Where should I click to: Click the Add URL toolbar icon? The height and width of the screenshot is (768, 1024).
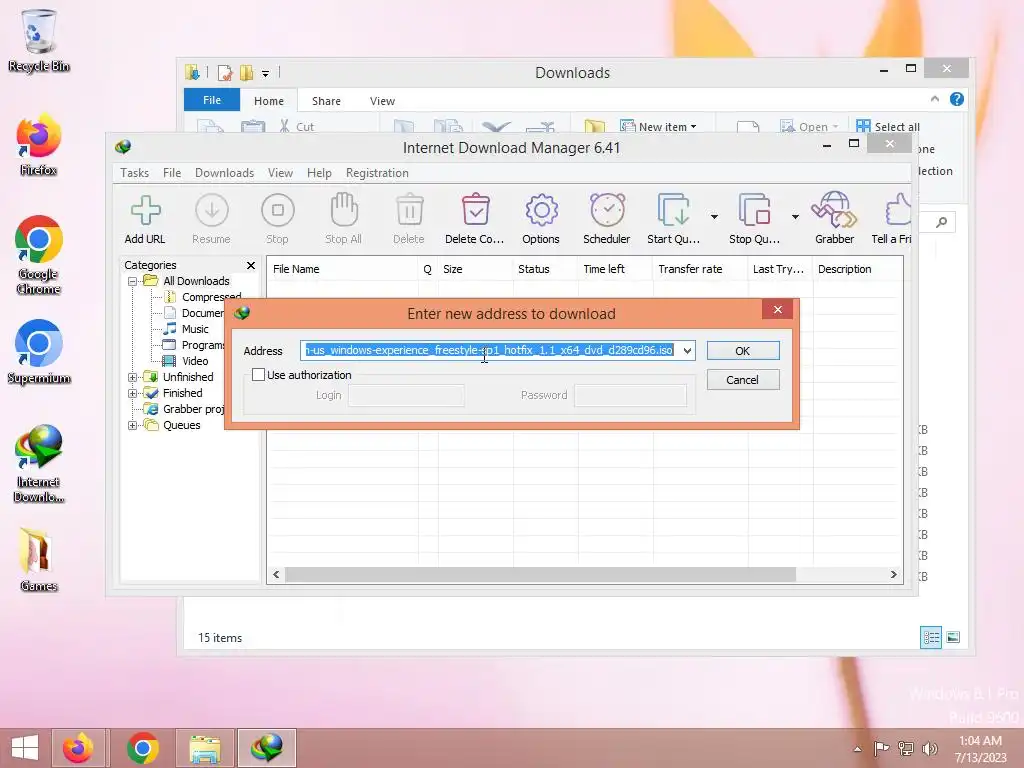coord(145,210)
